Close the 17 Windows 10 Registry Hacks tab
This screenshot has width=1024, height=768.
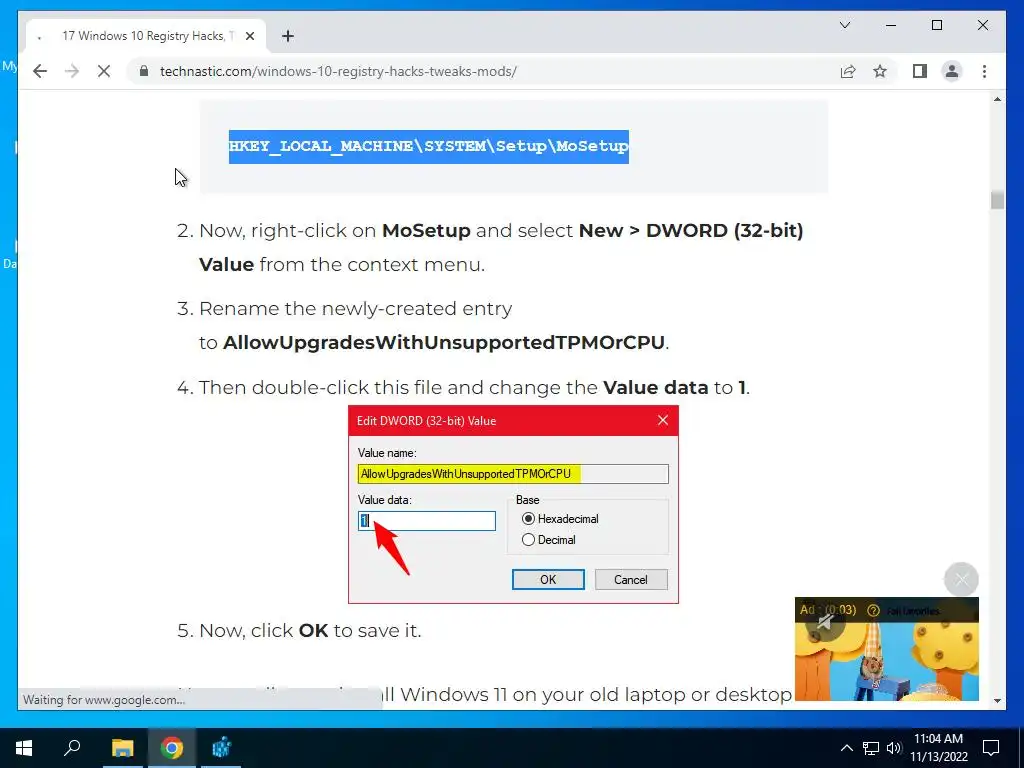point(249,36)
